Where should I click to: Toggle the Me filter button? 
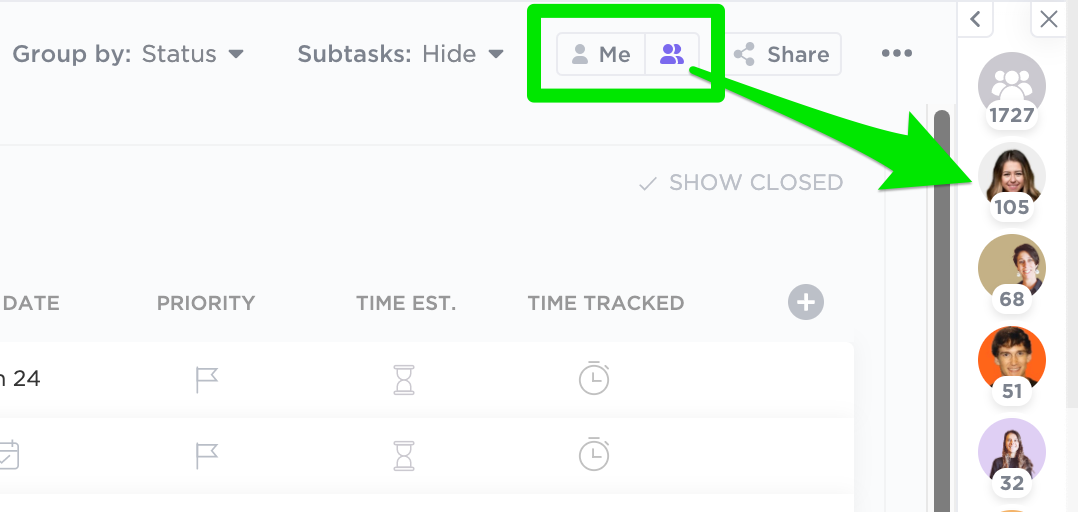tap(601, 54)
